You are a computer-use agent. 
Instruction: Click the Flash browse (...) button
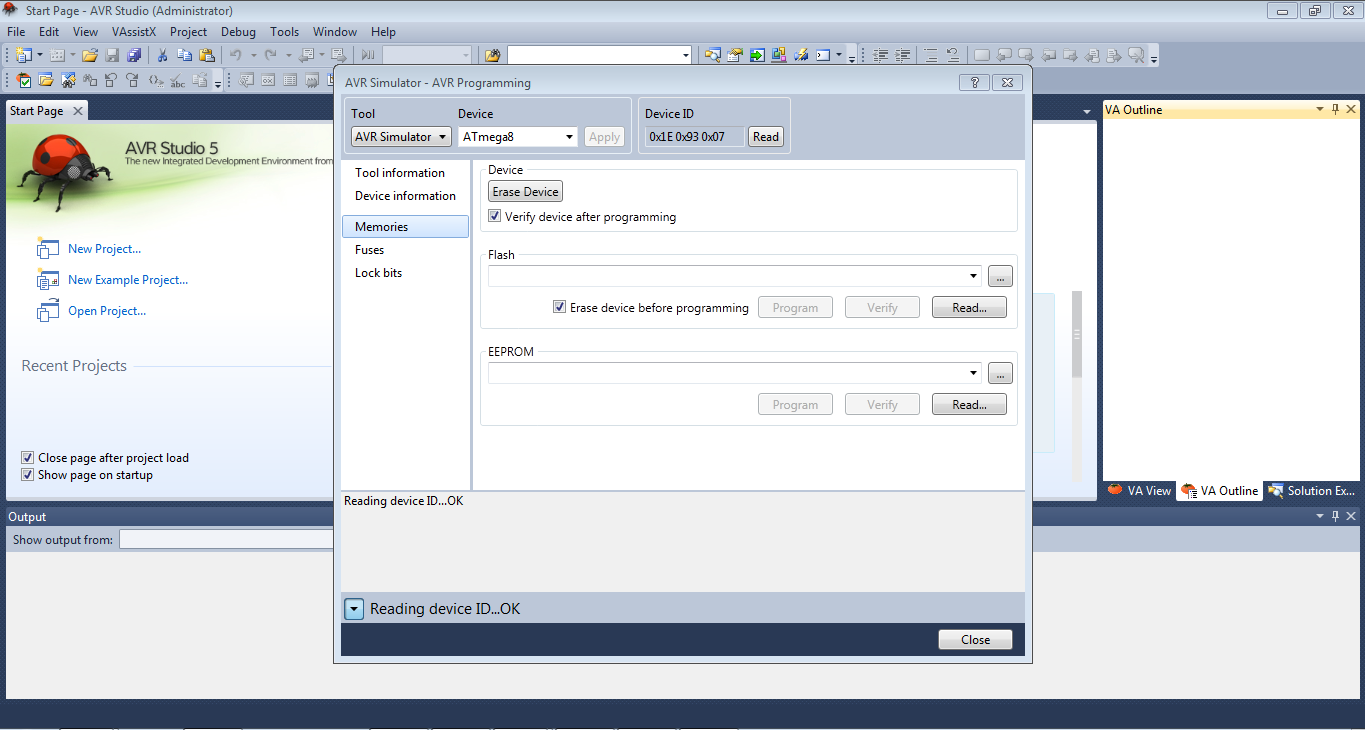click(x=1000, y=276)
